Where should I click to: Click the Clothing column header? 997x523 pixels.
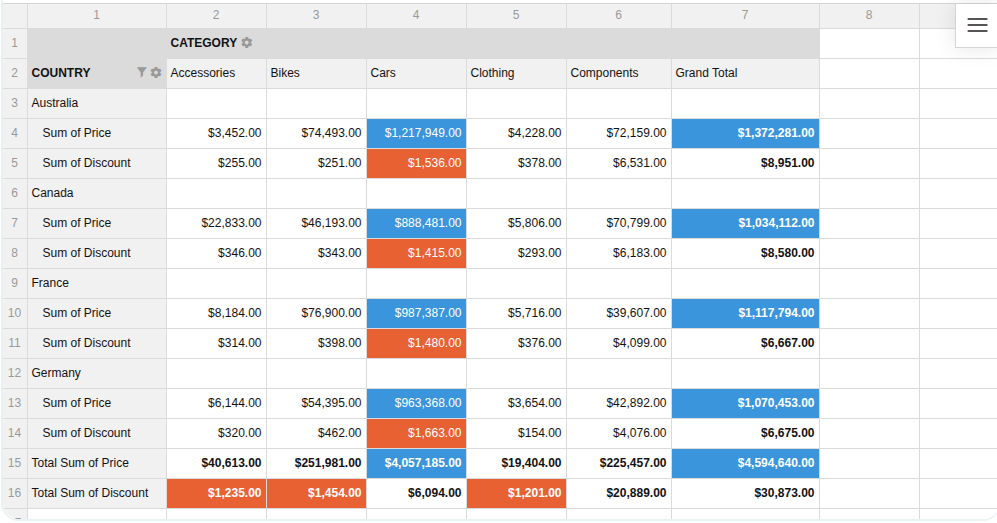point(492,73)
